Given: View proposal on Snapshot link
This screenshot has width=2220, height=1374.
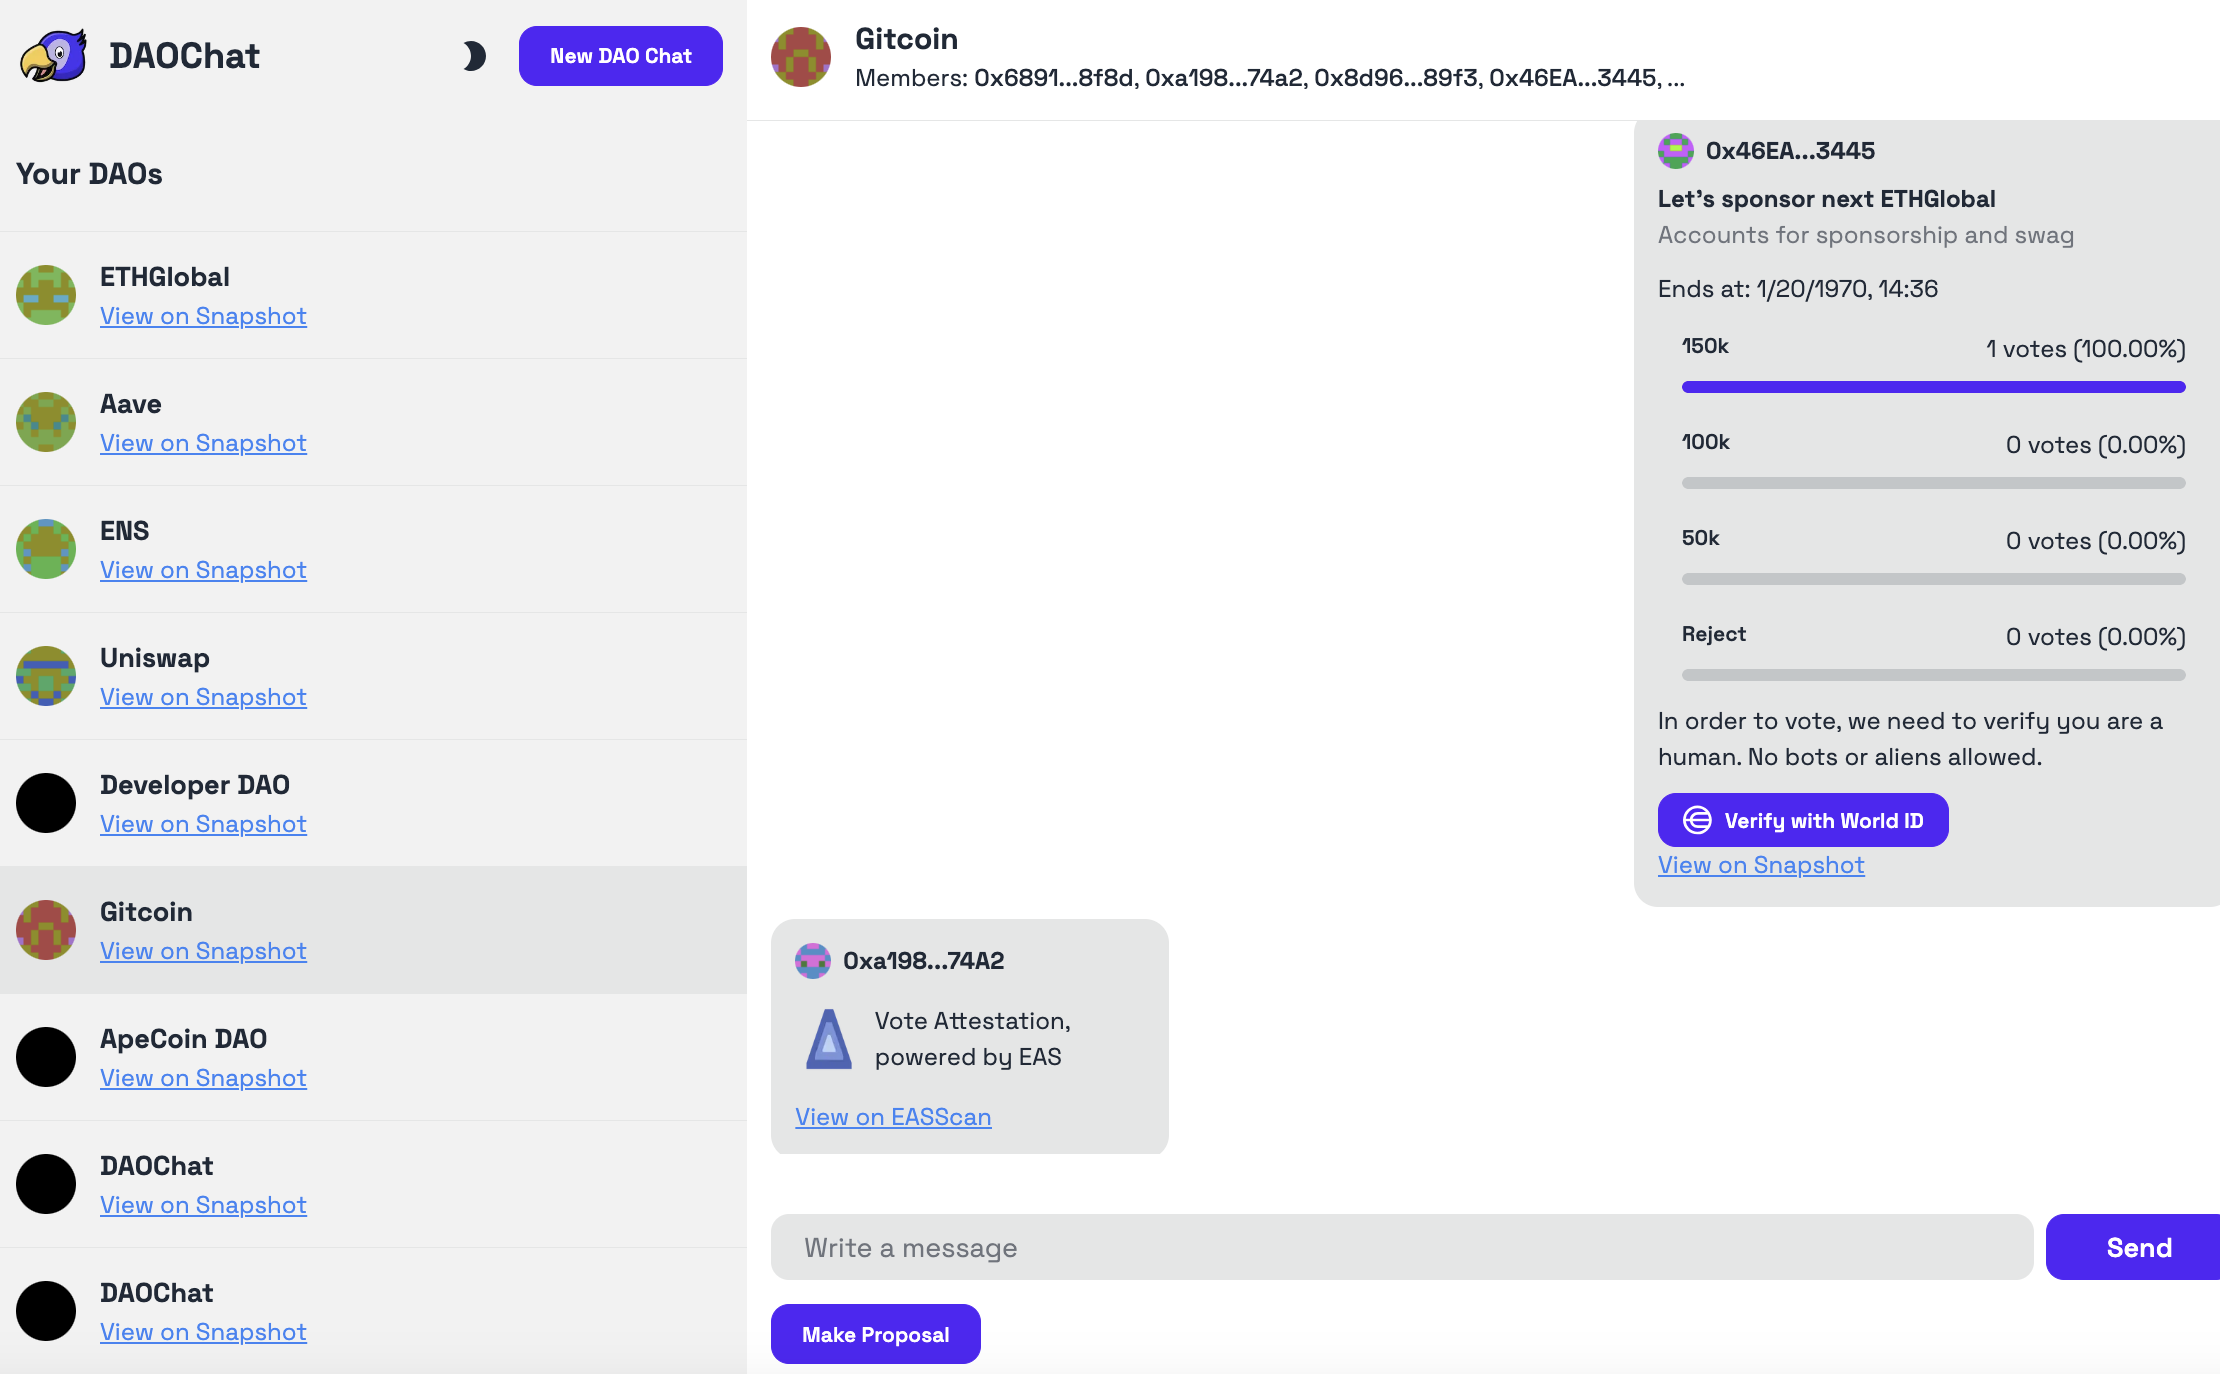Looking at the screenshot, I should (x=1759, y=865).
